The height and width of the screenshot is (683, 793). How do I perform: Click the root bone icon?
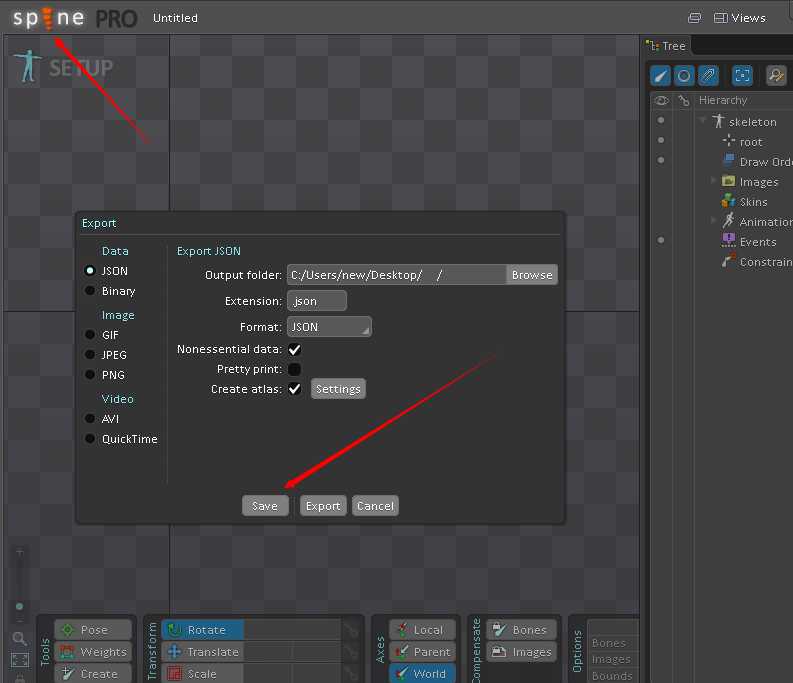(x=729, y=141)
